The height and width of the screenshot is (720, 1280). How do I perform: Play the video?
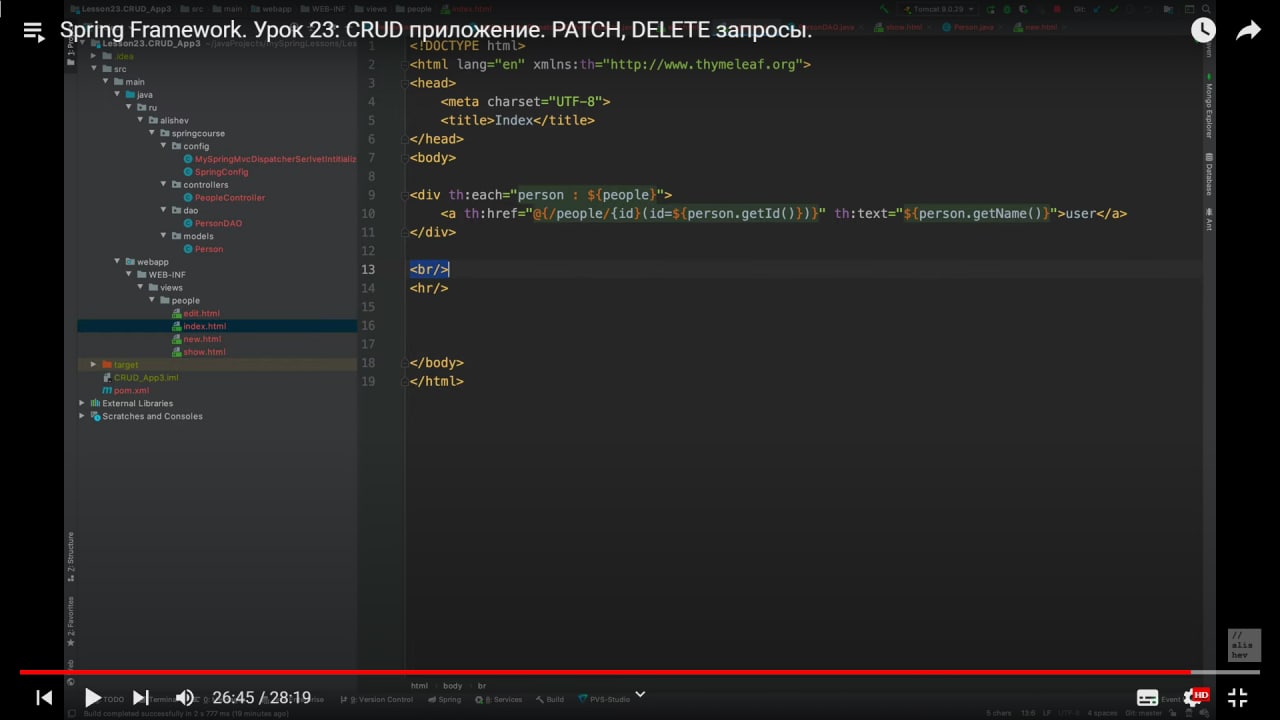(92, 697)
